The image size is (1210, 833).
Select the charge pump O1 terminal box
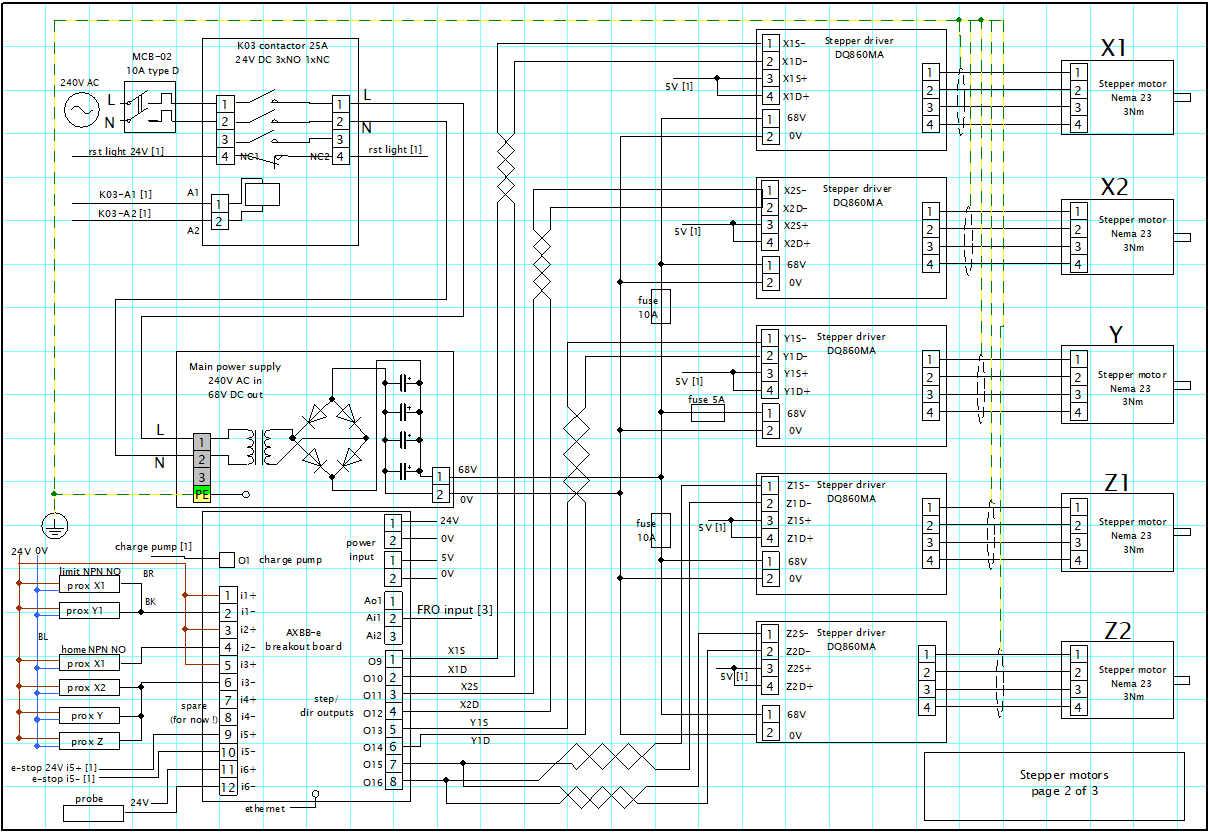coord(226,560)
